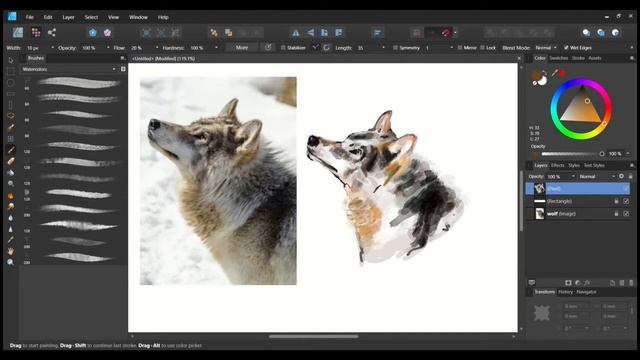Open the File menu

(29, 17)
